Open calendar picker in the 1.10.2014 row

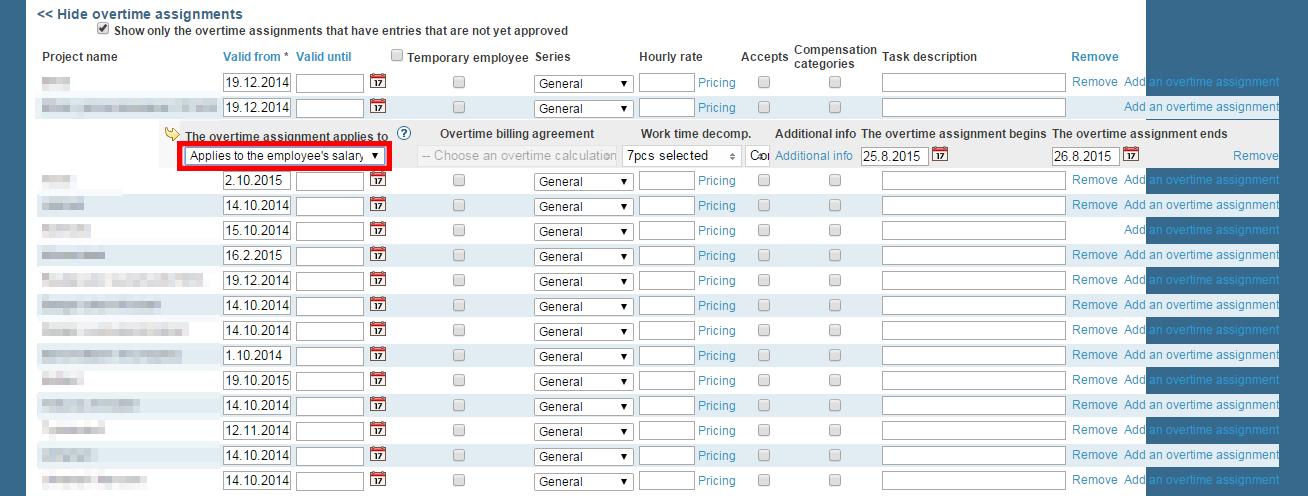[378, 355]
